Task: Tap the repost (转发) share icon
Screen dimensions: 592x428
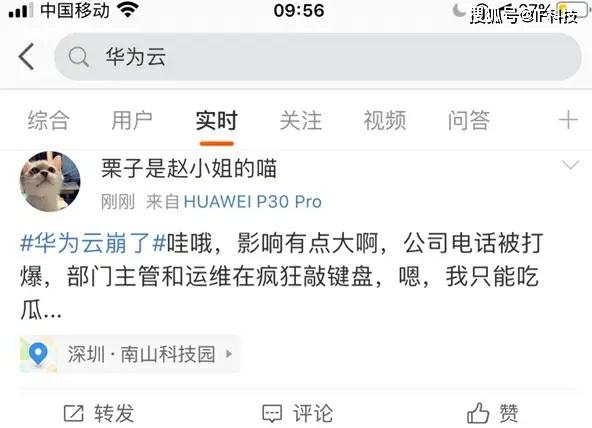Action: pos(74,413)
